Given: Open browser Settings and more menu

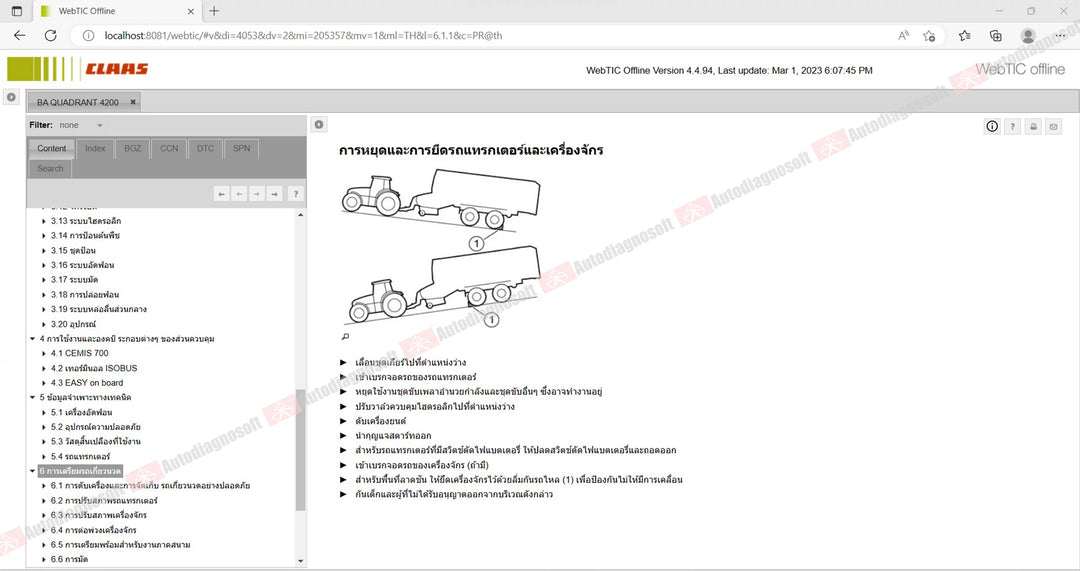Looking at the screenshot, I should (x=1061, y=35).
